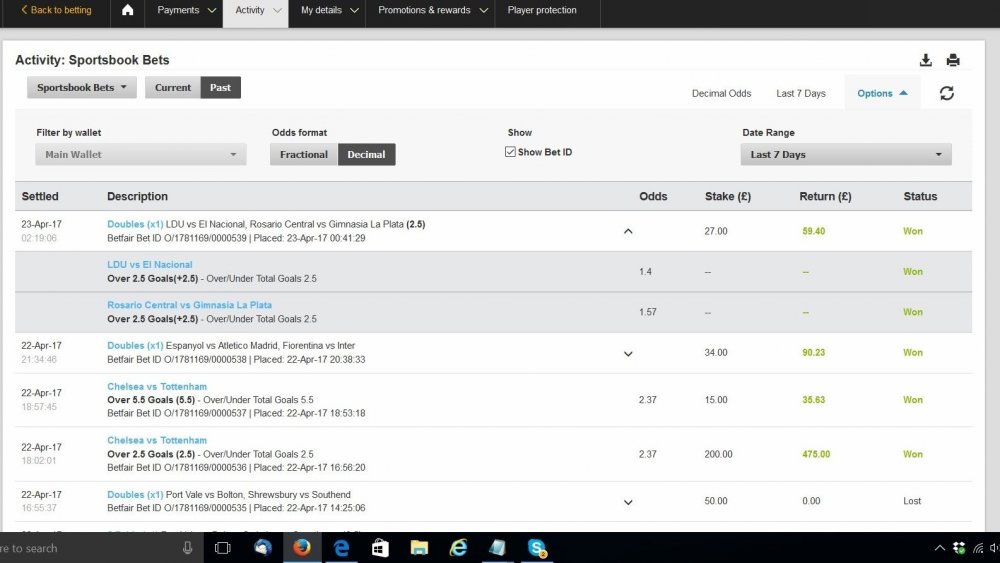Open Chelsea vs Tottenham Over 5.5 Goals link
Screen dimensions: 1000x563
[157, 386]
